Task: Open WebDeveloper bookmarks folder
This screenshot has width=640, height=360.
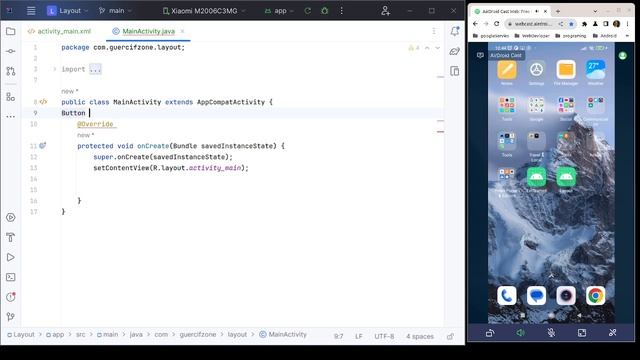Action: pyautogui.click(x=532, y=36)
